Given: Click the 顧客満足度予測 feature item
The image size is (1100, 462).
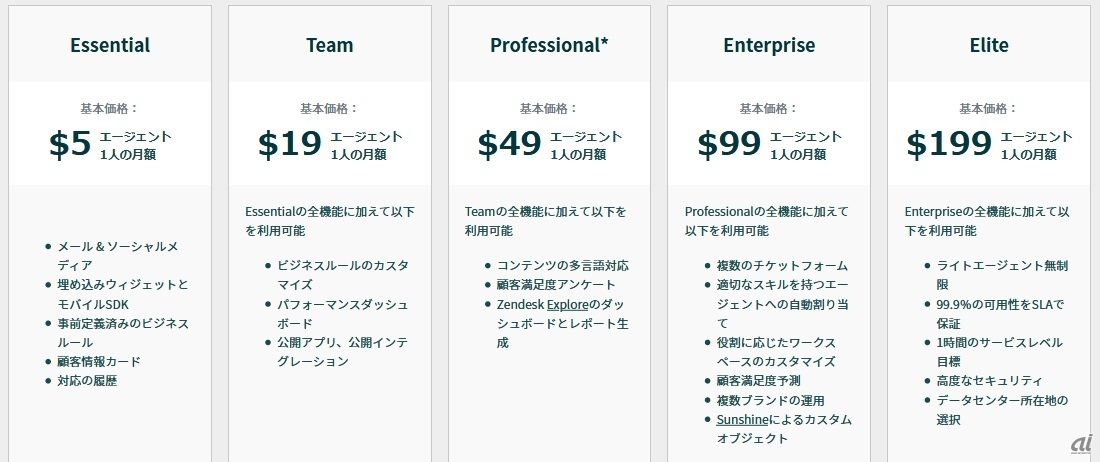Looking at the screenshot, I should (759, 380).
